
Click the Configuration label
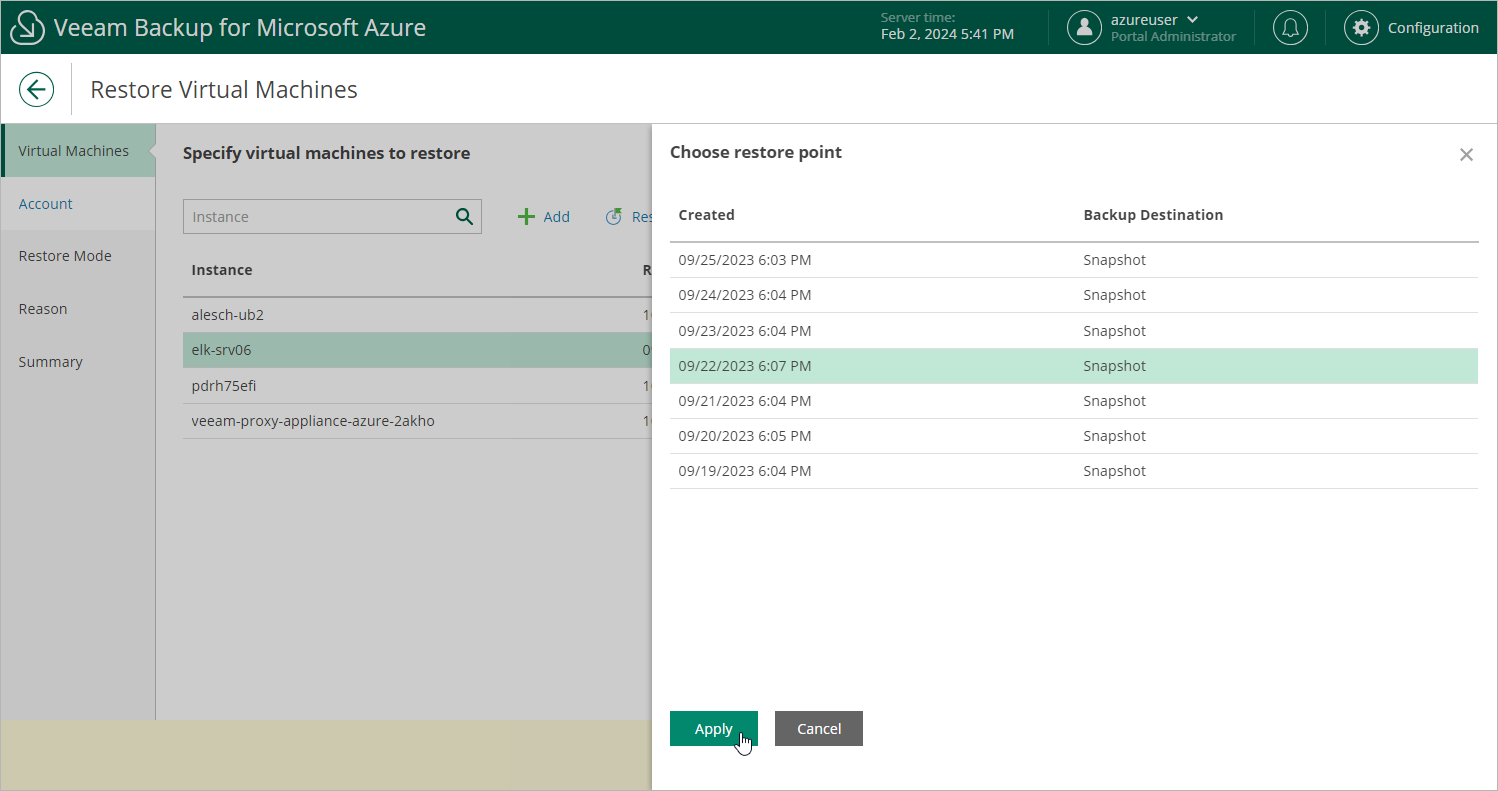pos(1433,28)
